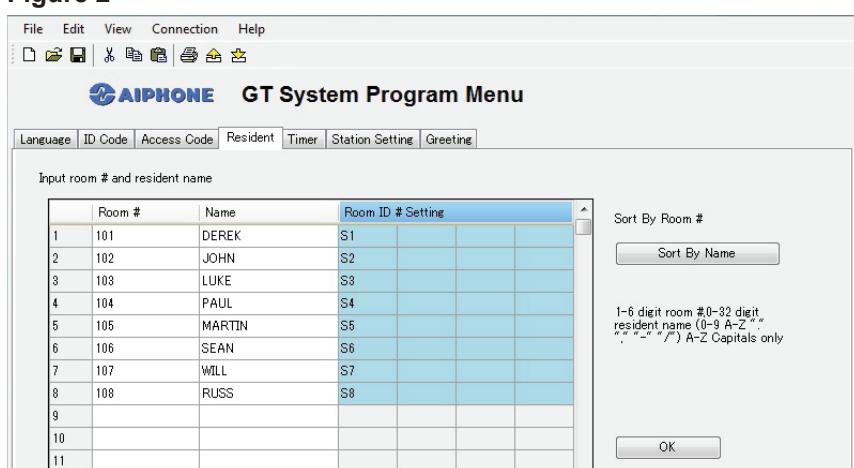Select the Resident tab
The width and height of the screenshot is (854, 468).
pos(251,138)
